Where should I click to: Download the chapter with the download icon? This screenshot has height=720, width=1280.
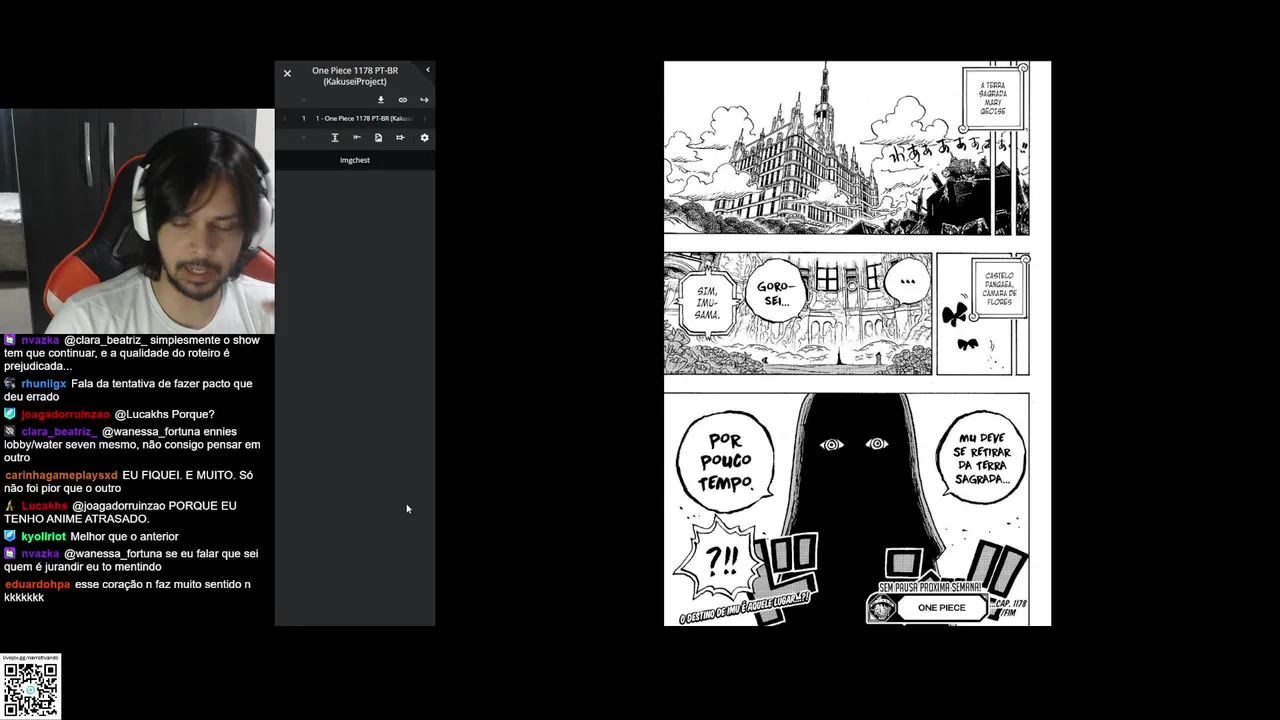point(381,100)
